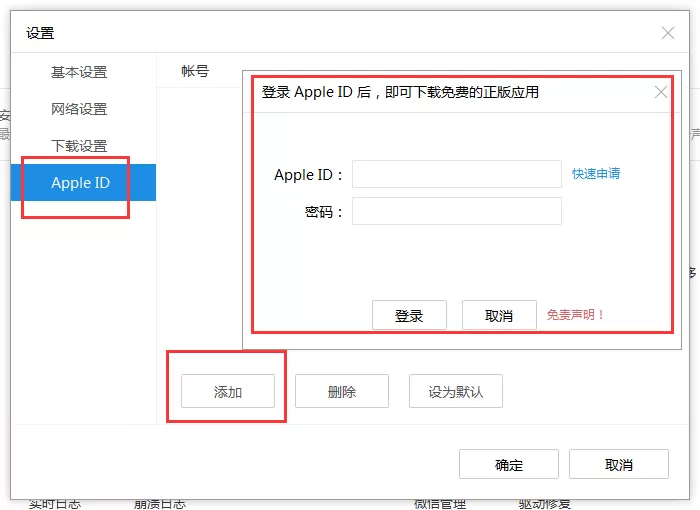Open 实时日志 in the background window
The width and height of the screenshot is (700, 510).
click(55, 505)
